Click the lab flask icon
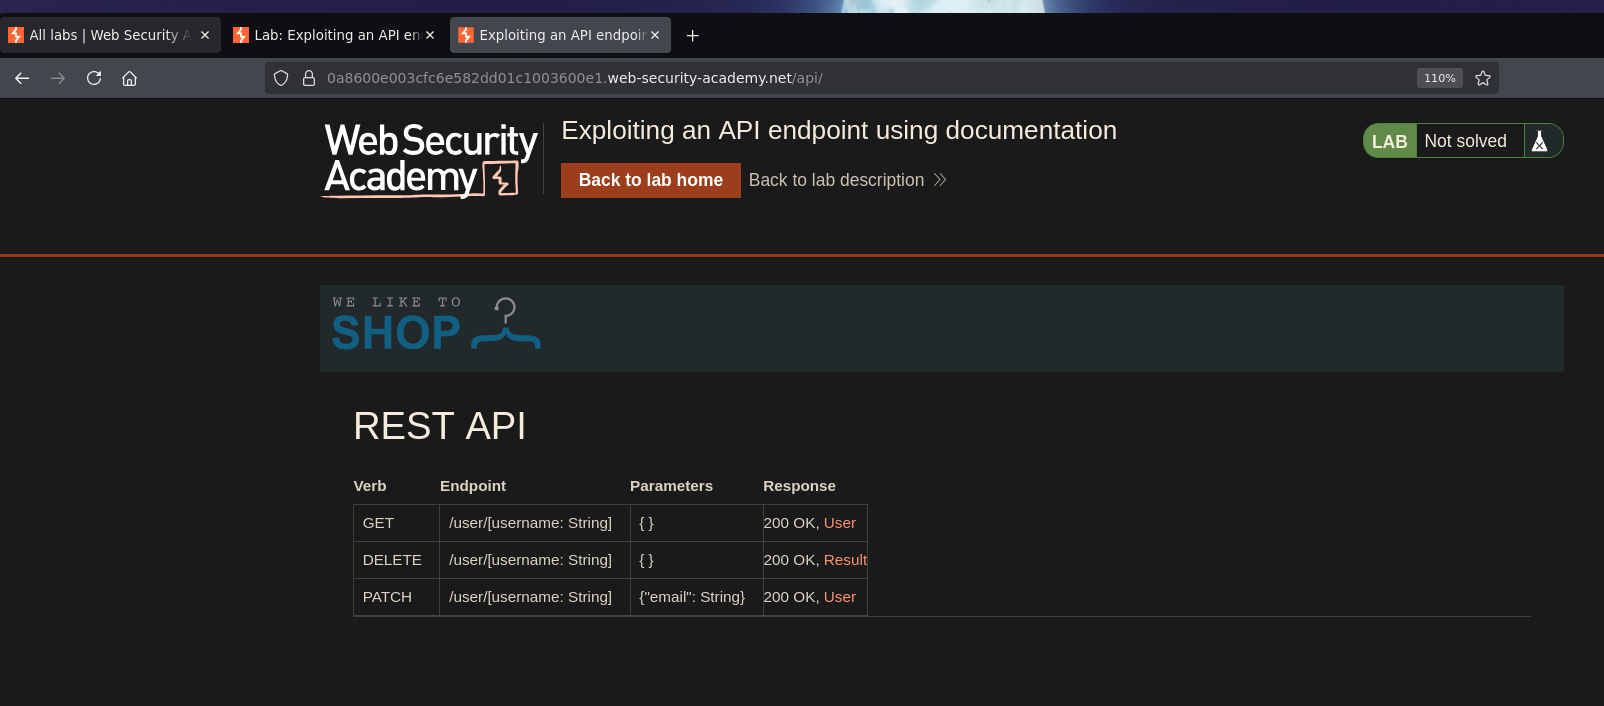Viewport: 1604px width, 706px height. pos(1540,141)
